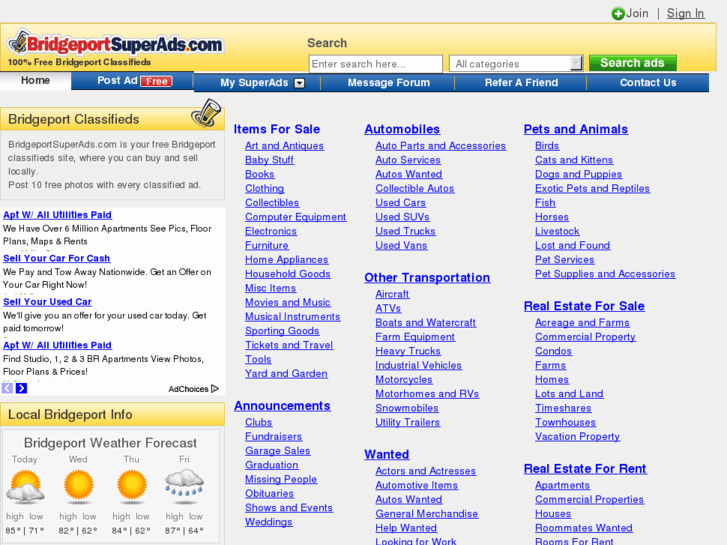Viewport: 727px width, 545px height.
Task: Click the Sign In link
Action: click(x=685, y=13)
